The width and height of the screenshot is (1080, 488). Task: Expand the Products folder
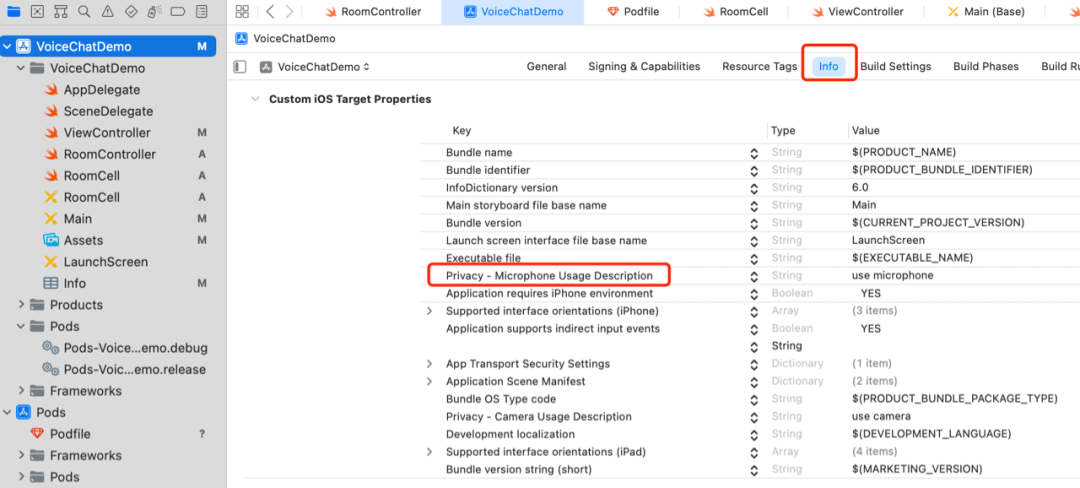click(22, 305)
